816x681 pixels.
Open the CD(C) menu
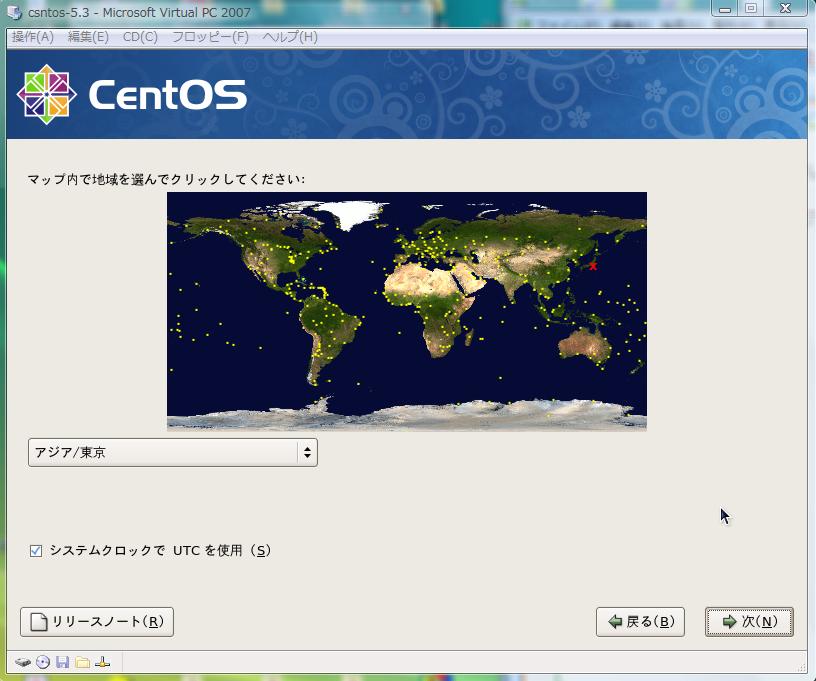[140, 37]
